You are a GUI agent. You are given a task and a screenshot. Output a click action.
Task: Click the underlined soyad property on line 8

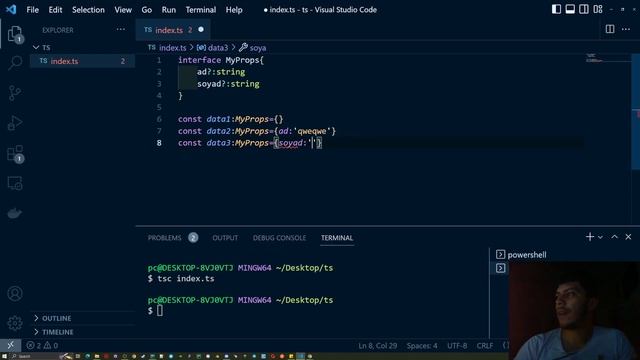pos(291,143)
